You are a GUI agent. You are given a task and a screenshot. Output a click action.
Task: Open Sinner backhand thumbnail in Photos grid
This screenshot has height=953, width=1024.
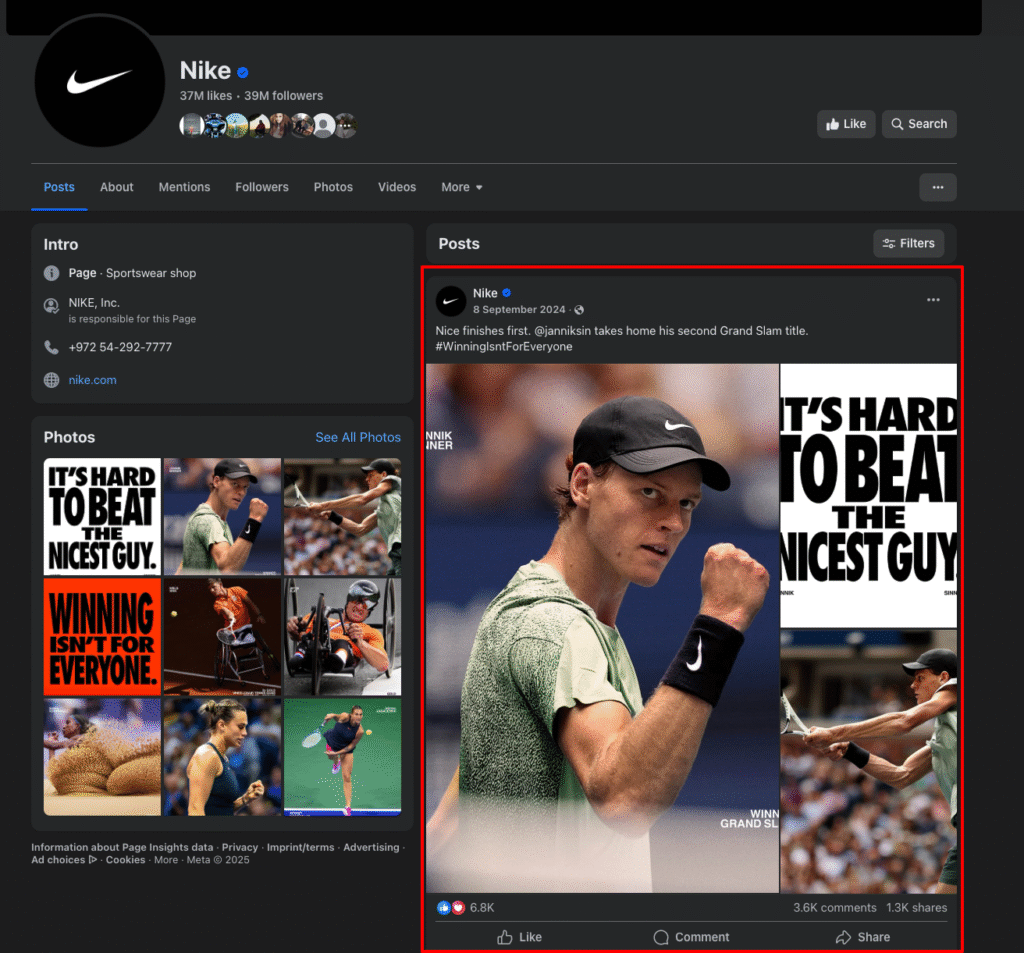pyautogui.click(x=342, y=517)
